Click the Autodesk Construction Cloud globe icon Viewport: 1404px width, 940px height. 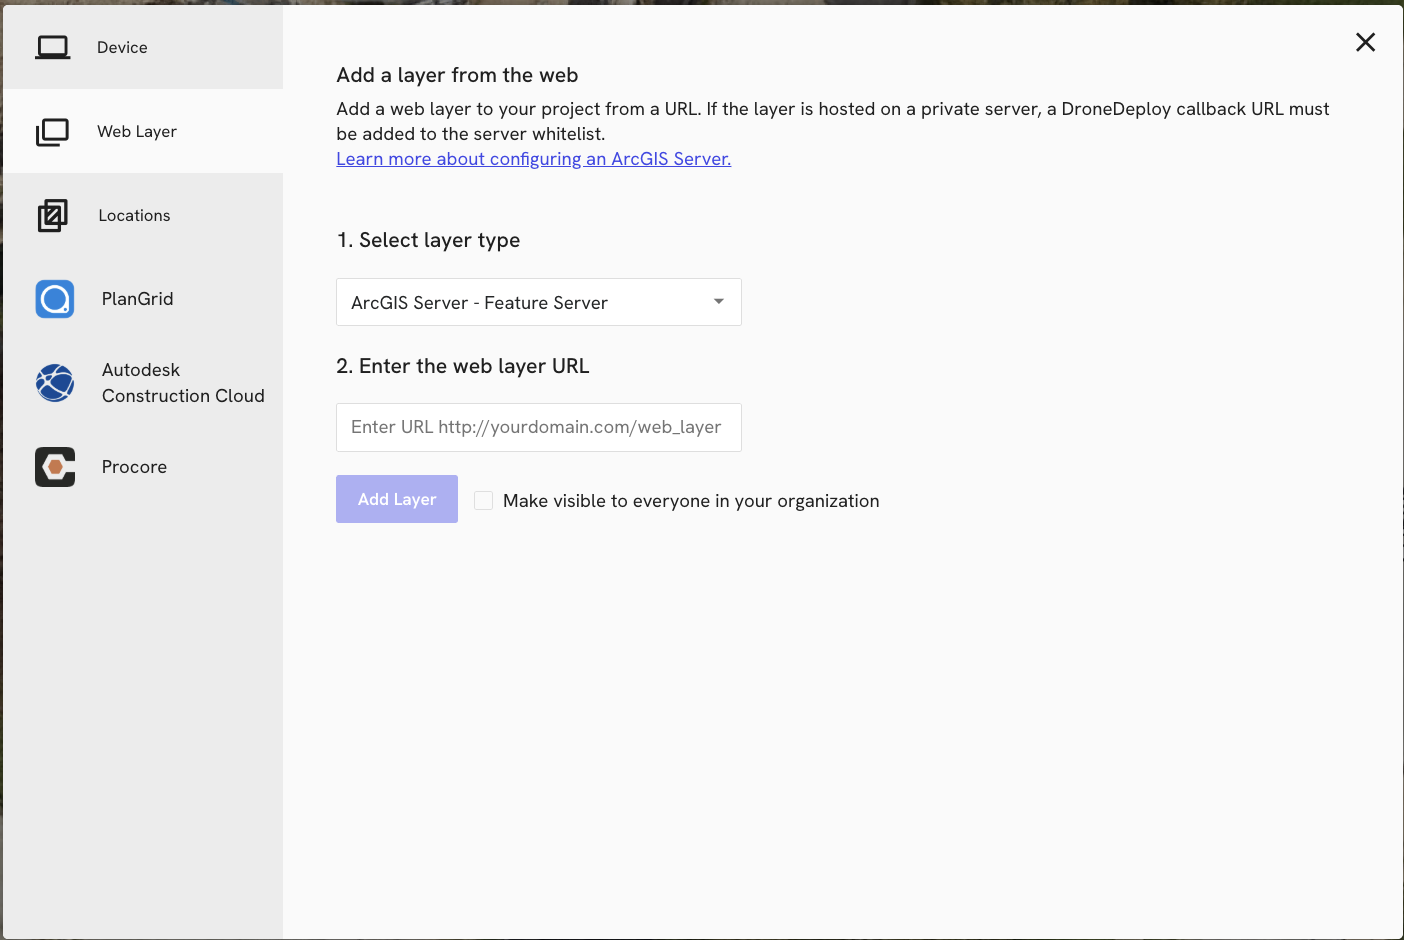pyautogui.click(x=55, y=383)
